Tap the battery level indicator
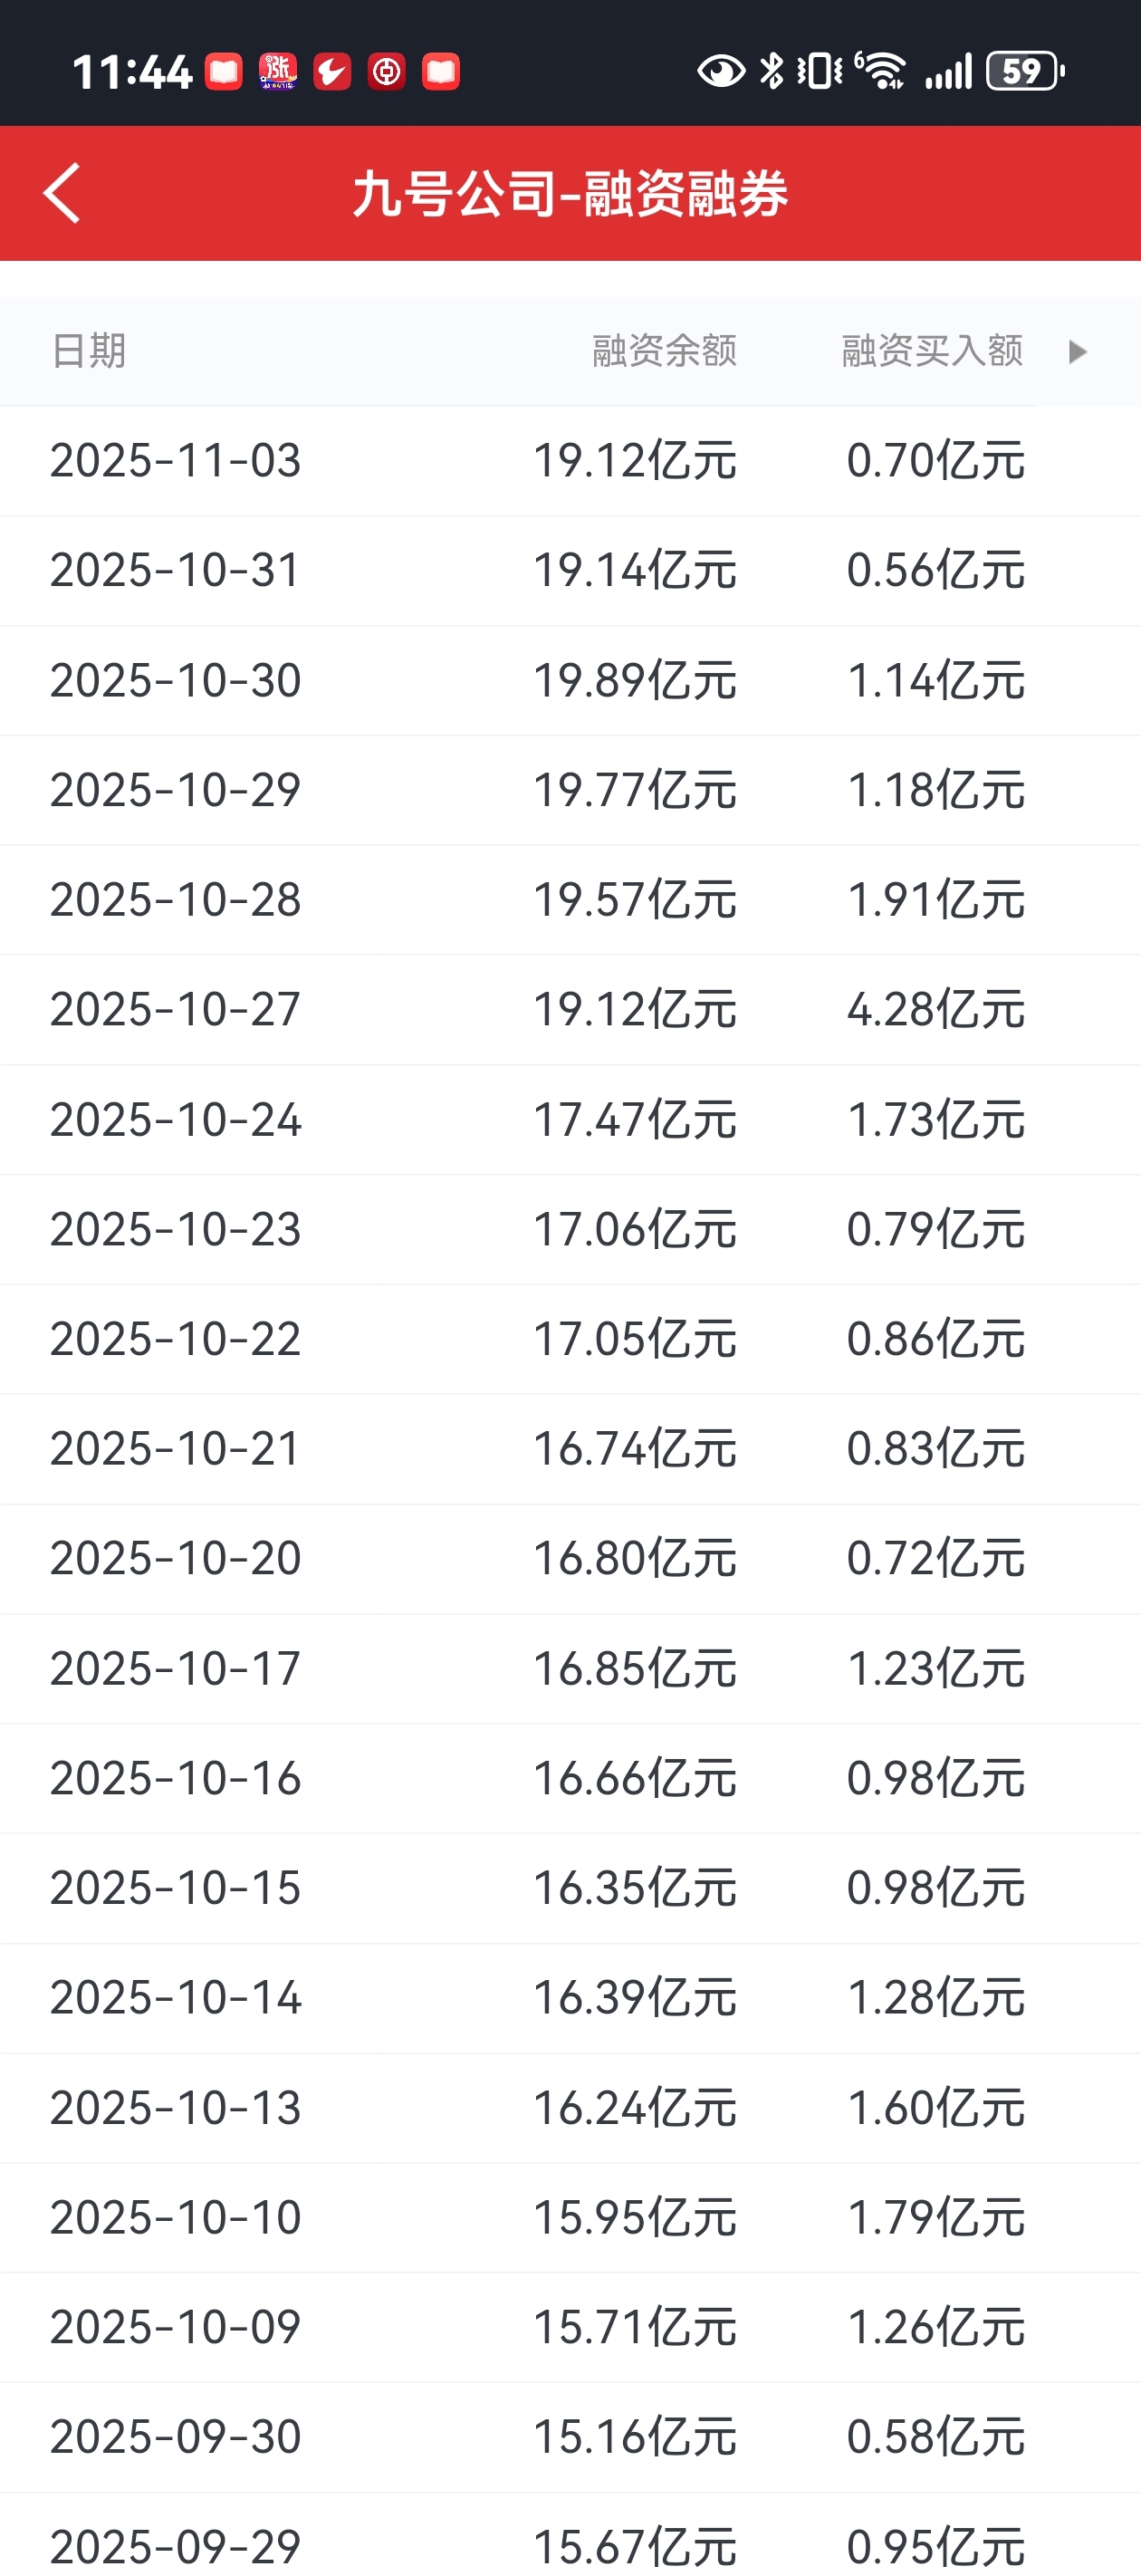Viewport: 1141px width, 2576px height. (x=1024, y=71)
